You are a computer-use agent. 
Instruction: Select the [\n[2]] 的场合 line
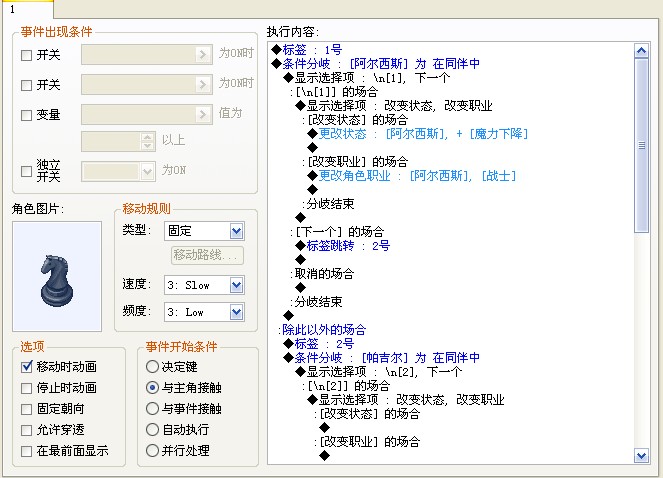[x=346, y=386]
